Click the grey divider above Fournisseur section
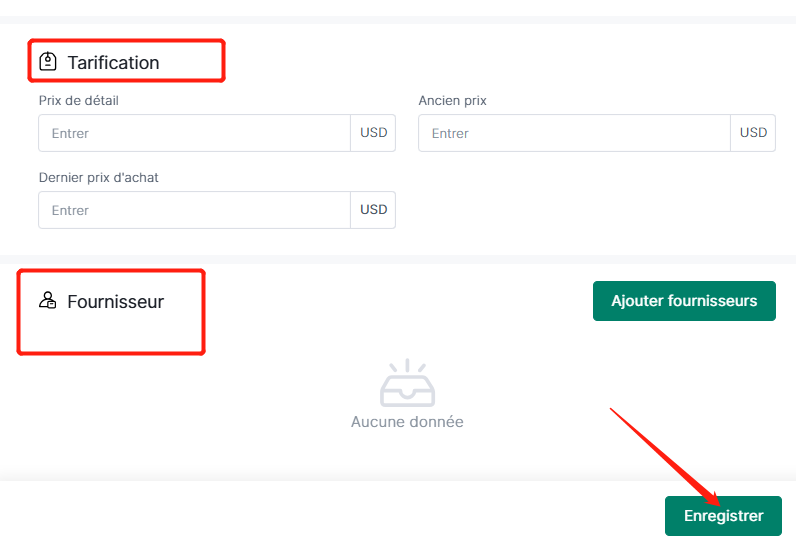Screen dimensions: 796x541 tap(398, 259)
